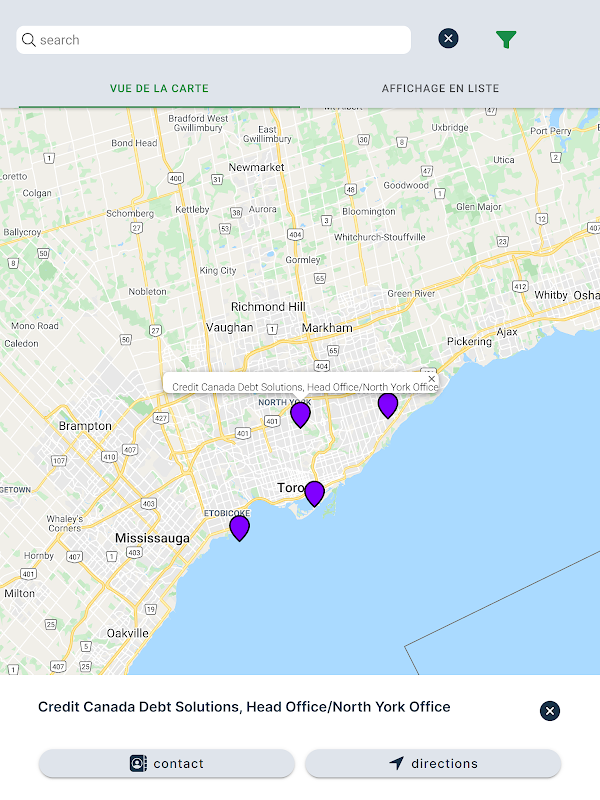Image resolution: width=600 pixels, height=800 pixels.
Task: Open the green filter funnel
Action: [x=506, y=39]
